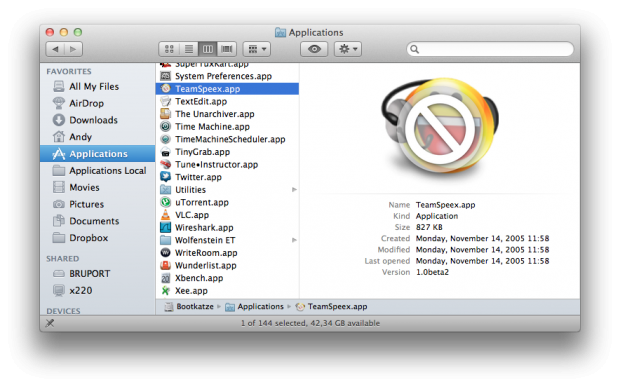Go back with the left arrow button
This screenshot has width=620, height=387.
click(x=55, y=49)
